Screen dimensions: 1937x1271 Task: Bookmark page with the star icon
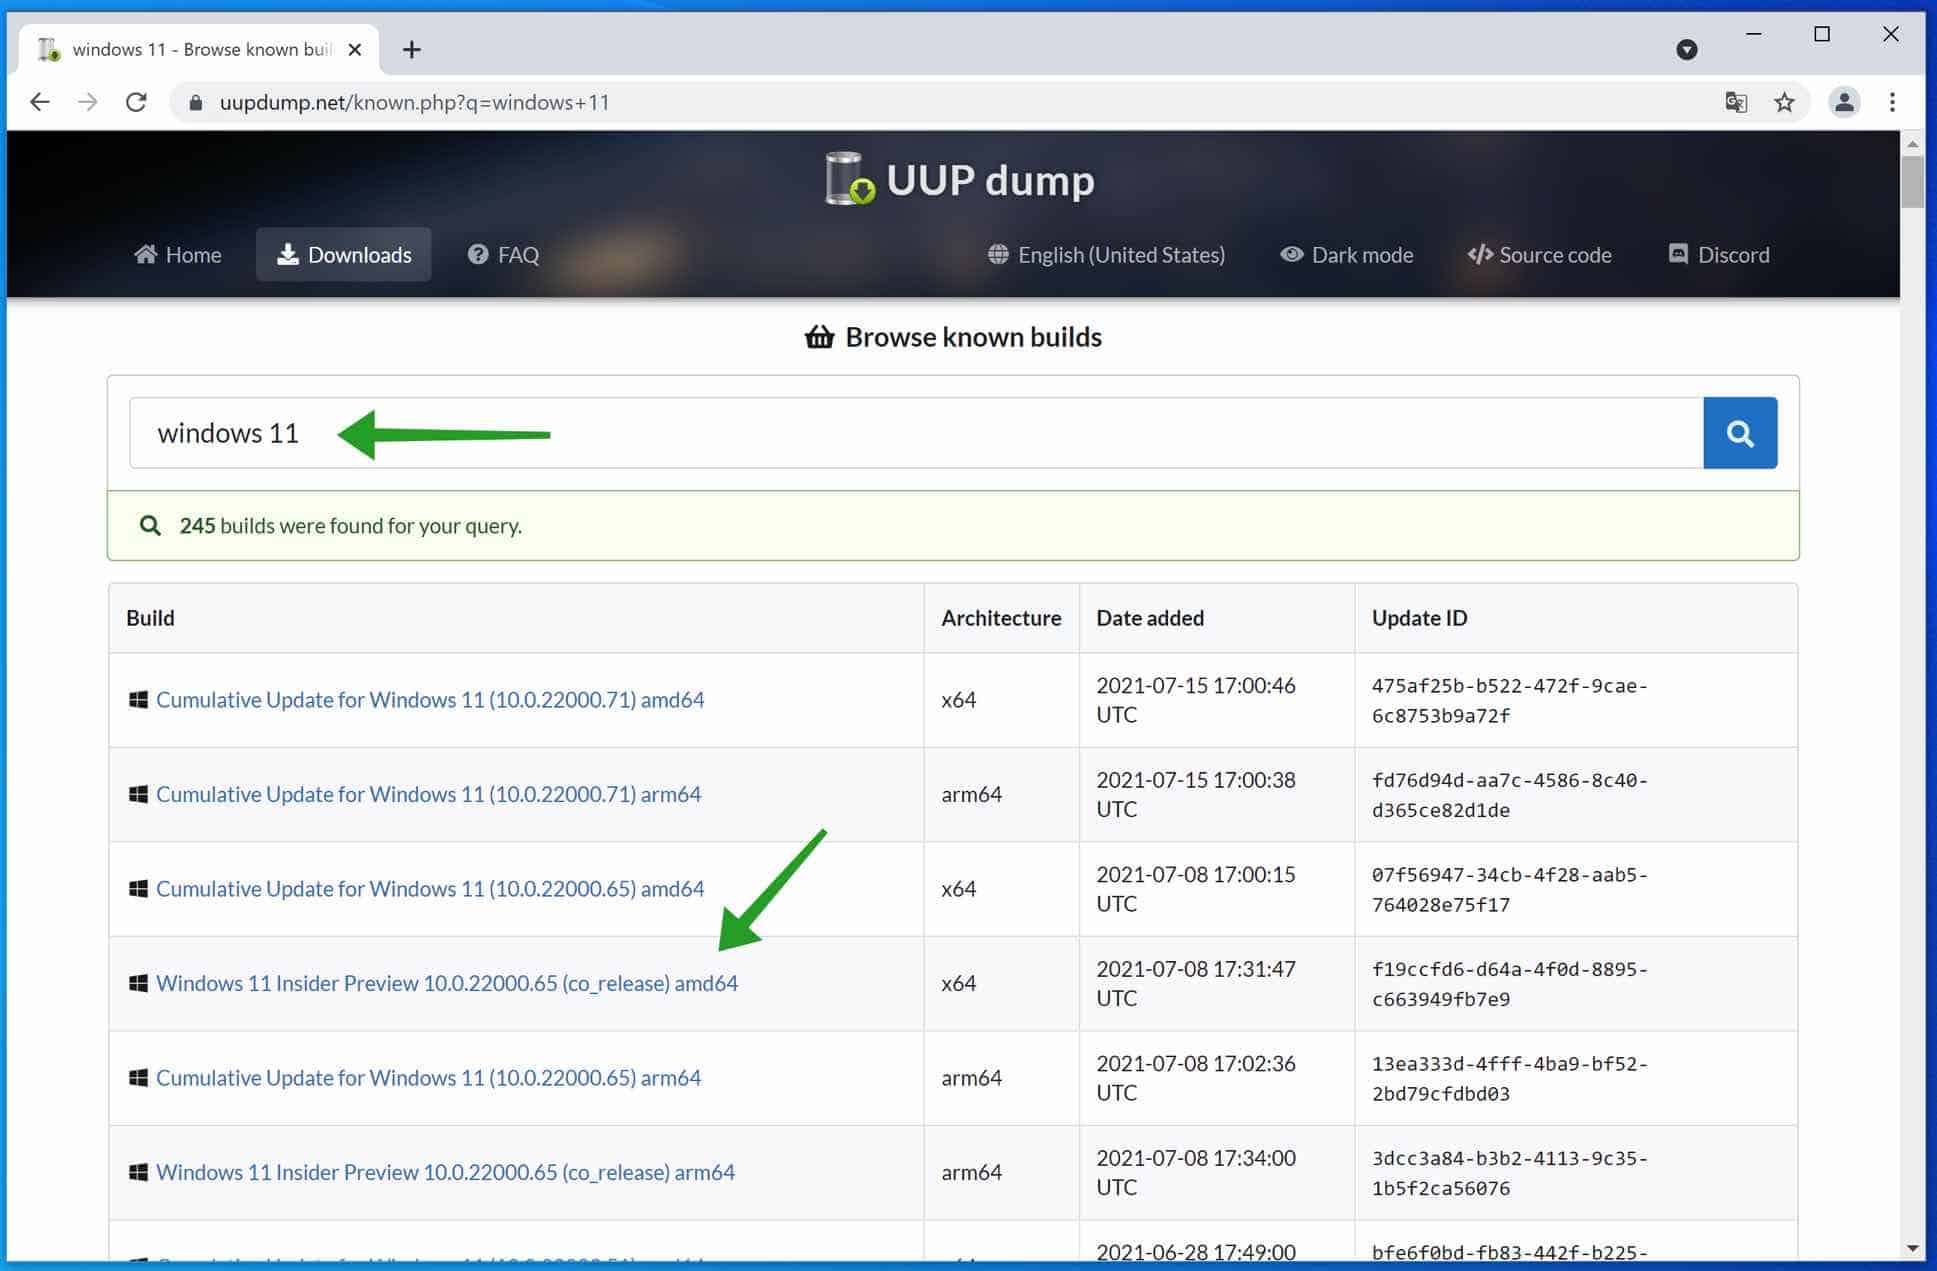pyautogui.click(x=1784, y=102)
